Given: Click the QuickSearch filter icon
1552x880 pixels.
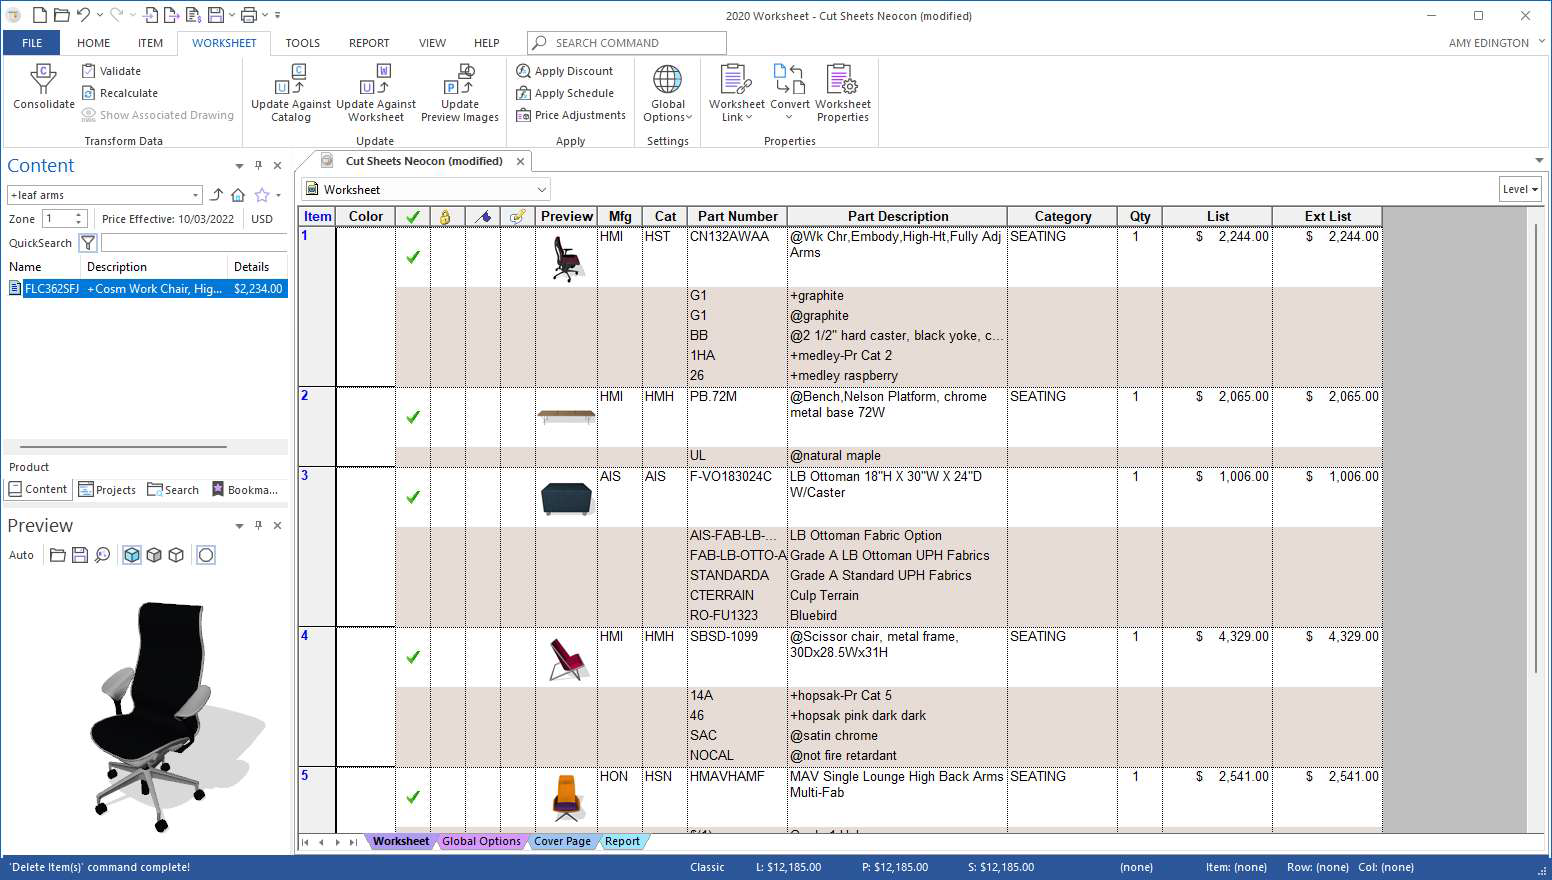Looking at the screenshot, I should [88, 243].
